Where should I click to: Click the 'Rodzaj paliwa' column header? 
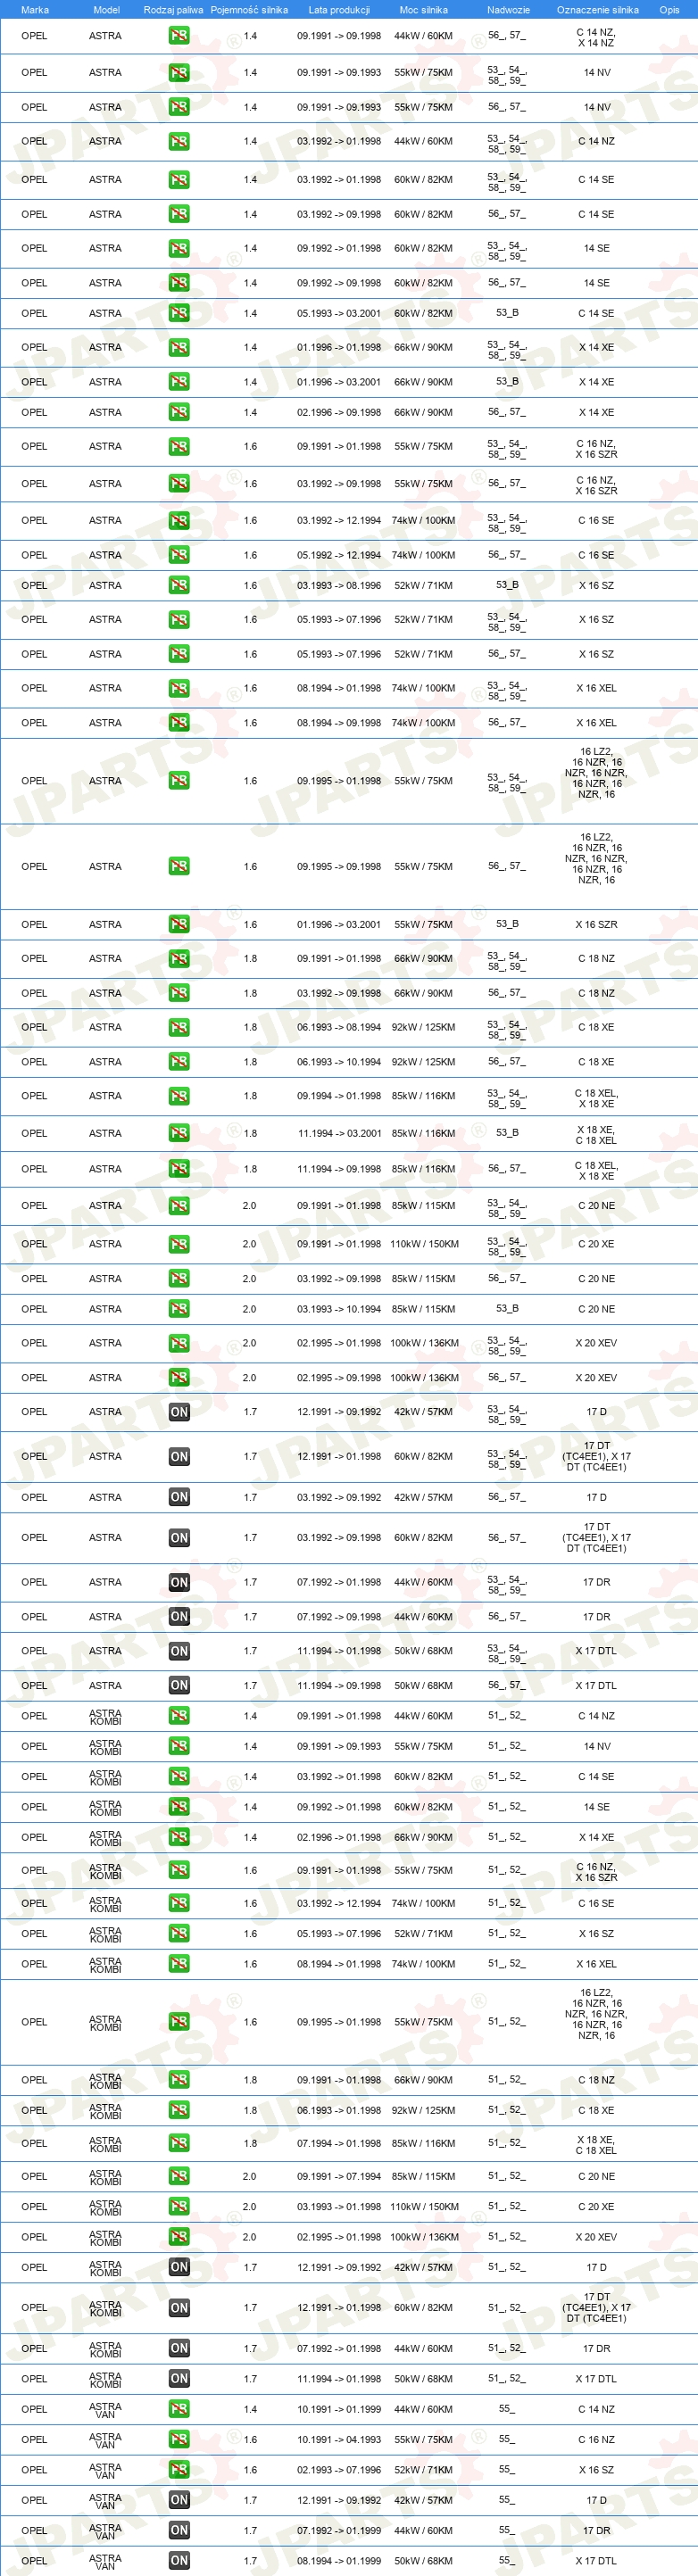(173, 10)
